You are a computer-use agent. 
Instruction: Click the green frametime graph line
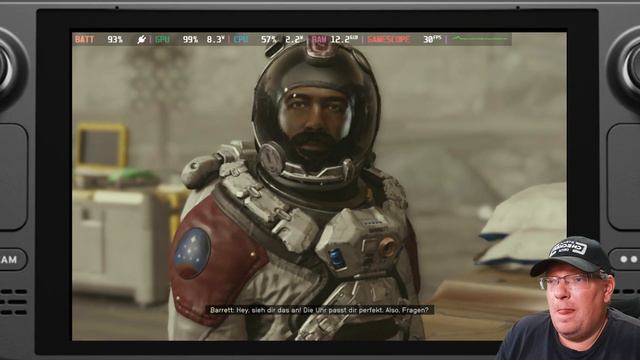click(x=480, y=38)
